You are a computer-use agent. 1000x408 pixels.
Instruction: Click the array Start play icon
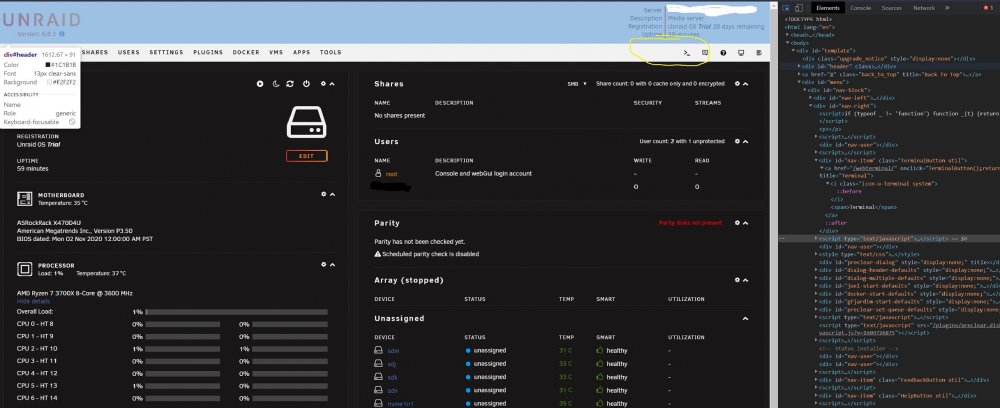(x=260, y=84)
